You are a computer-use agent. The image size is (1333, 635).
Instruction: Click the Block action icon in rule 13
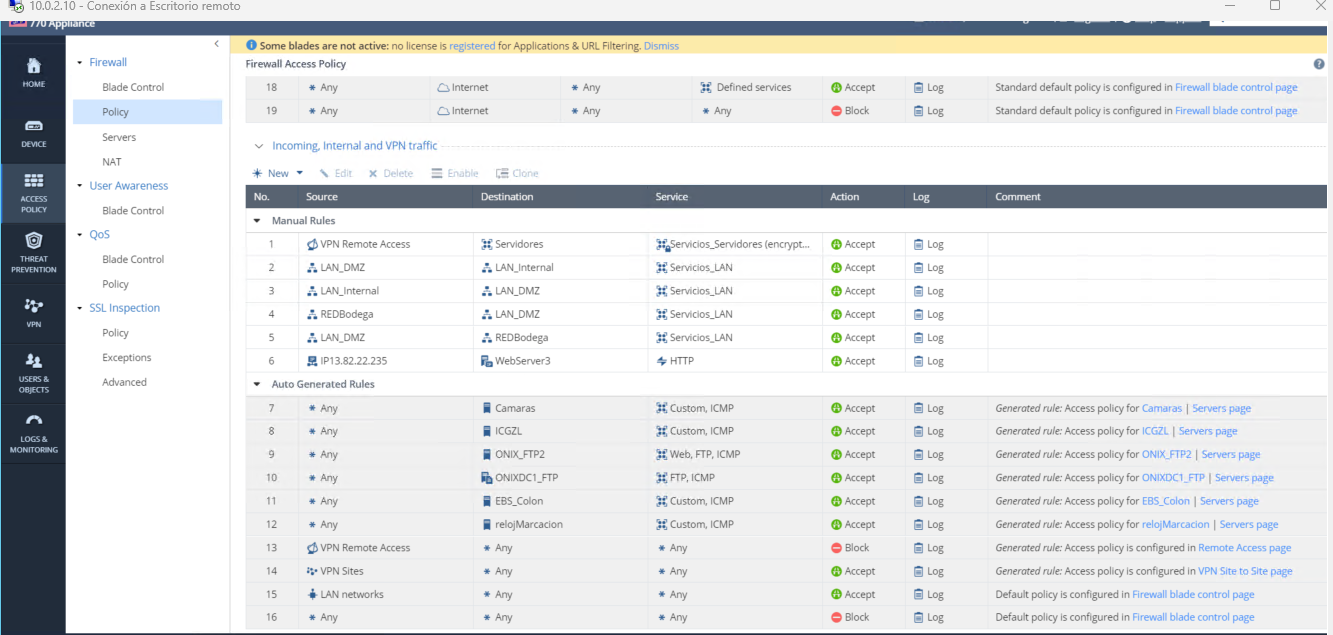tap(837, 548)
